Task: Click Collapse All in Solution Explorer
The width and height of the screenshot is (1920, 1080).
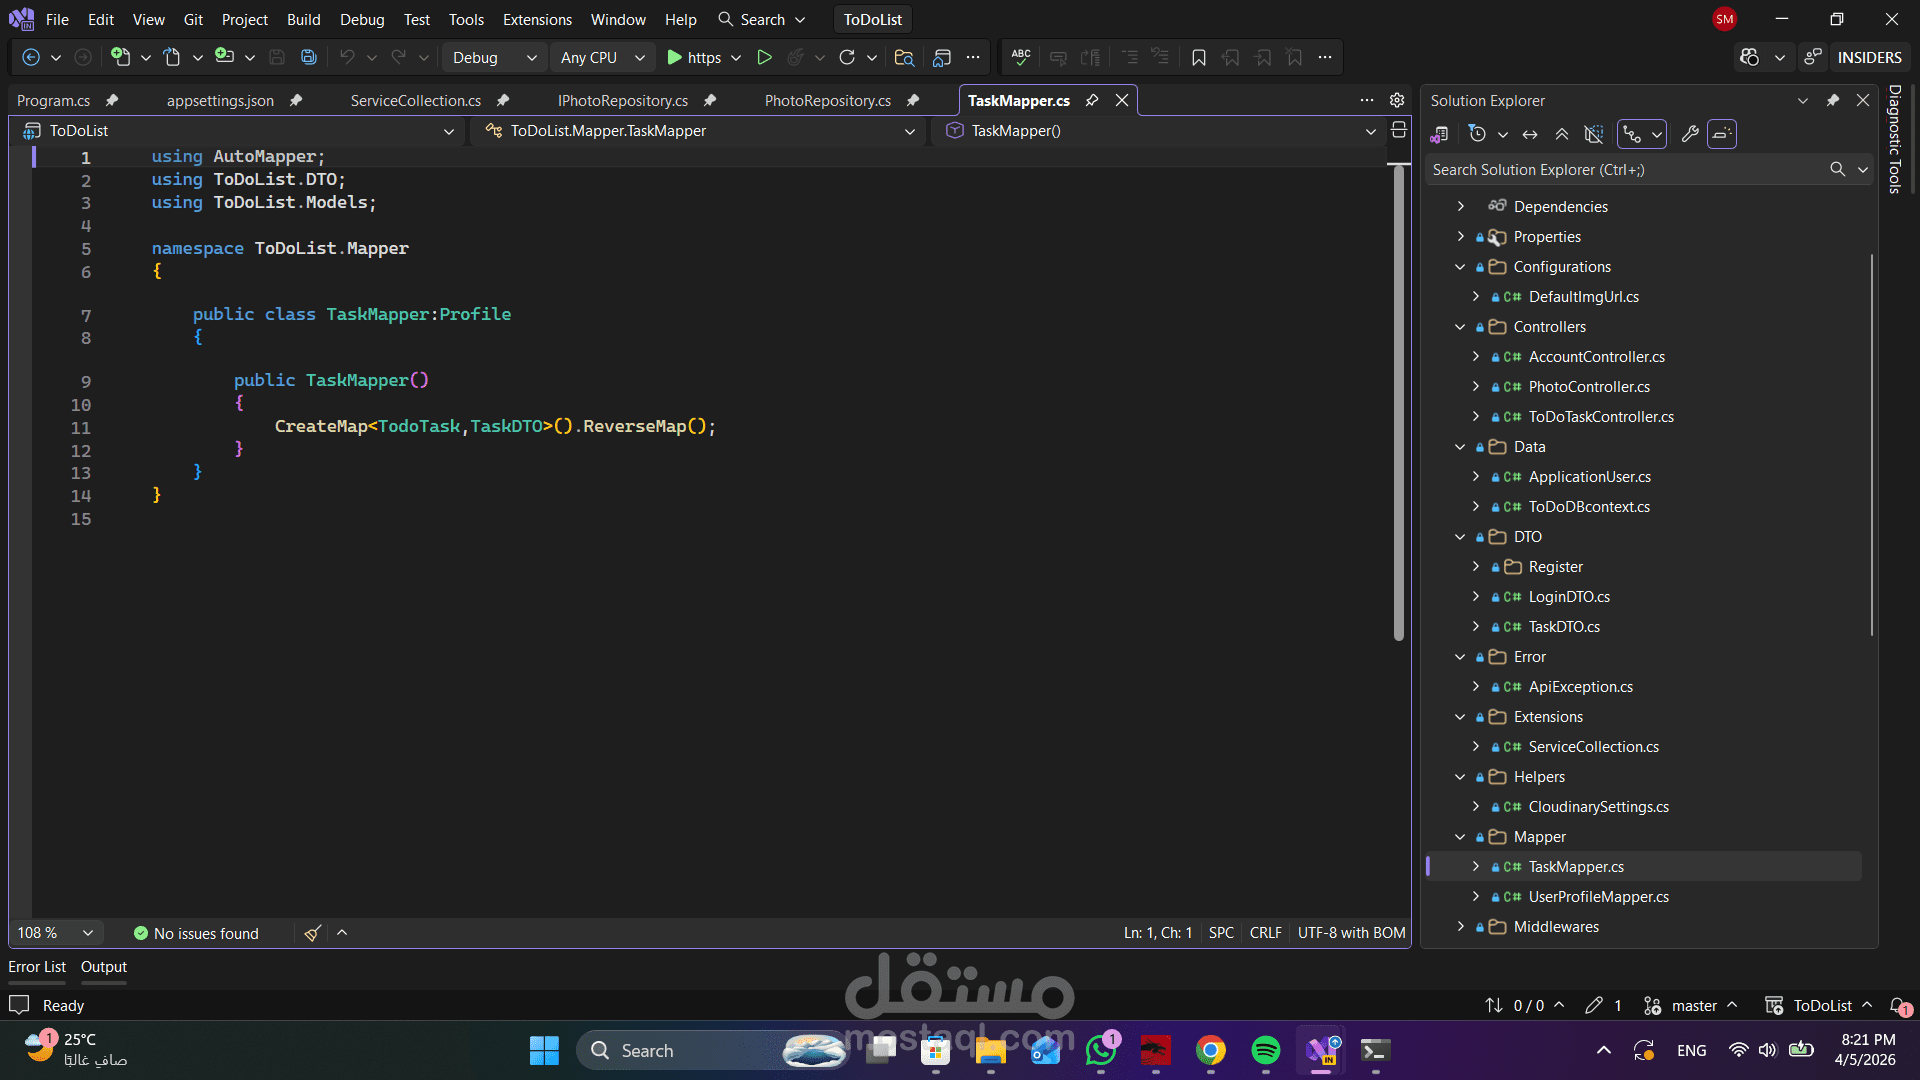Action: (x=1562, y=134)
